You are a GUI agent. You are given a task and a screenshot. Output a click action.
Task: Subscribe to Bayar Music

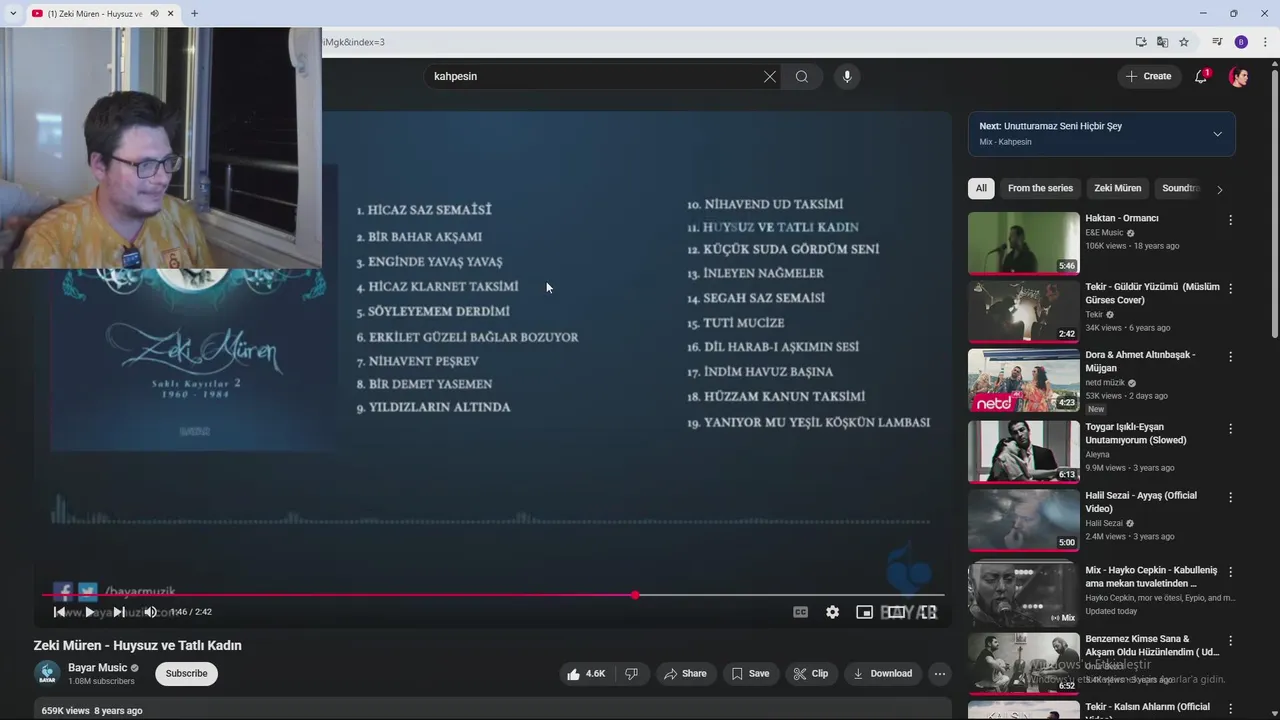click(x=186, y=674)
